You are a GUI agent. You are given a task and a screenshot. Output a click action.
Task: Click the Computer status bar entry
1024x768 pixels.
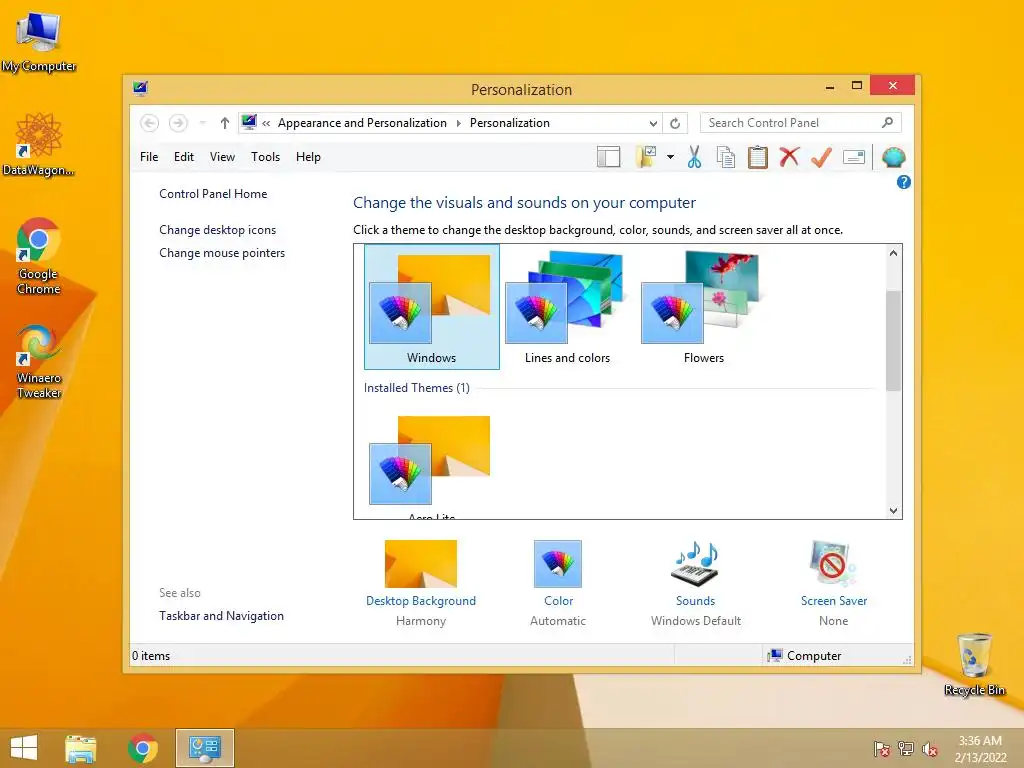804,656
